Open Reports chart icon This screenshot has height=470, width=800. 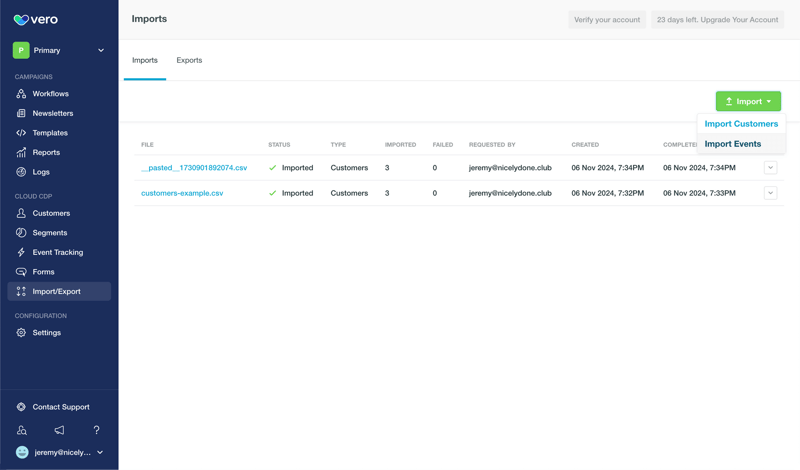(21, 153)
